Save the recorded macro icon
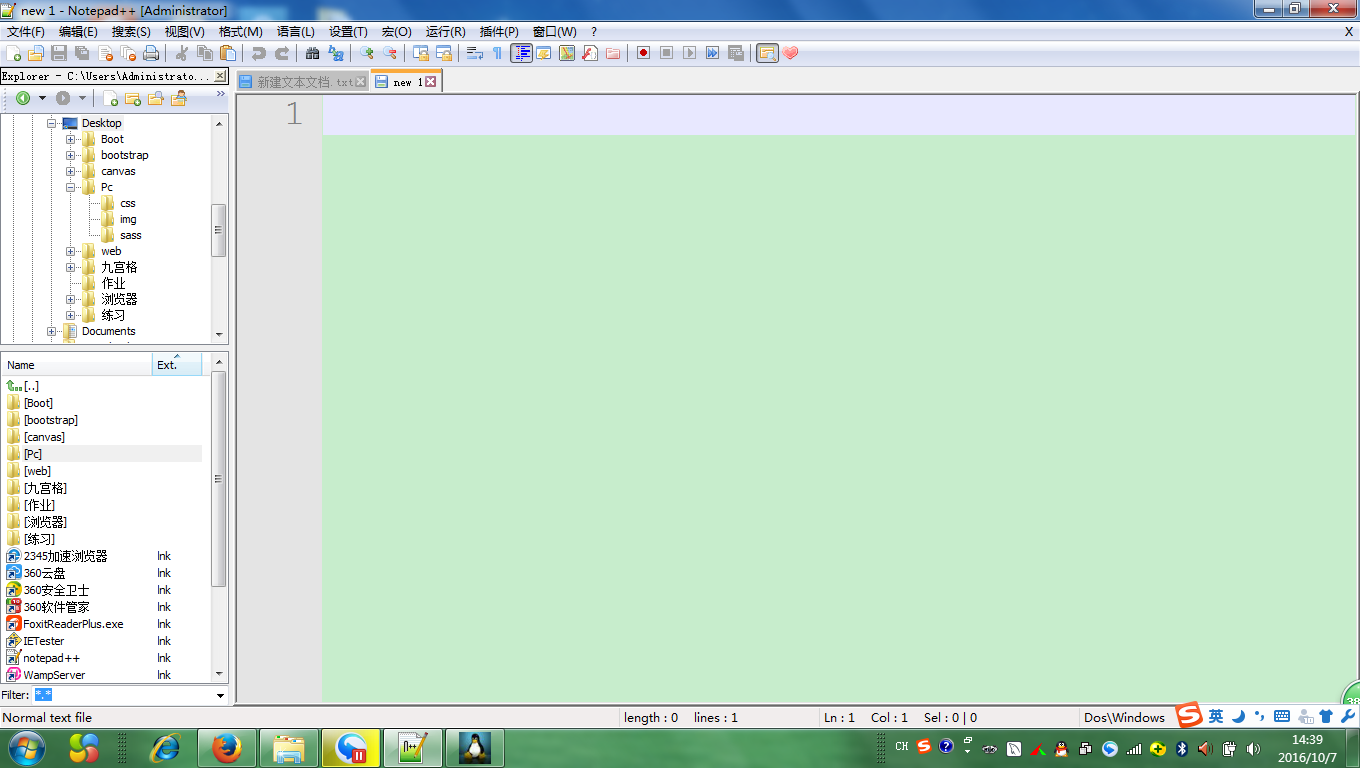 pos(736,53)
